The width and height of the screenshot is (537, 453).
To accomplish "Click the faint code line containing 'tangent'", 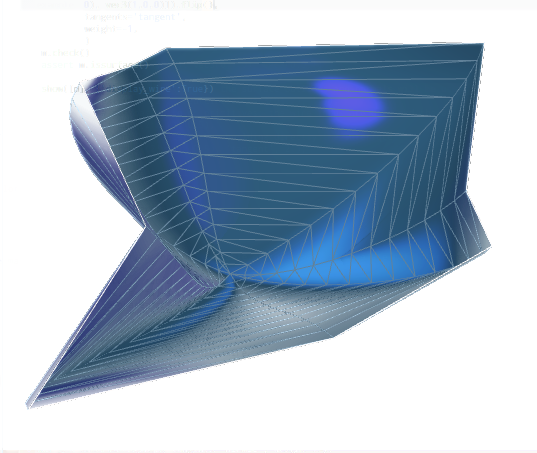I will click(x=135, y=17).
